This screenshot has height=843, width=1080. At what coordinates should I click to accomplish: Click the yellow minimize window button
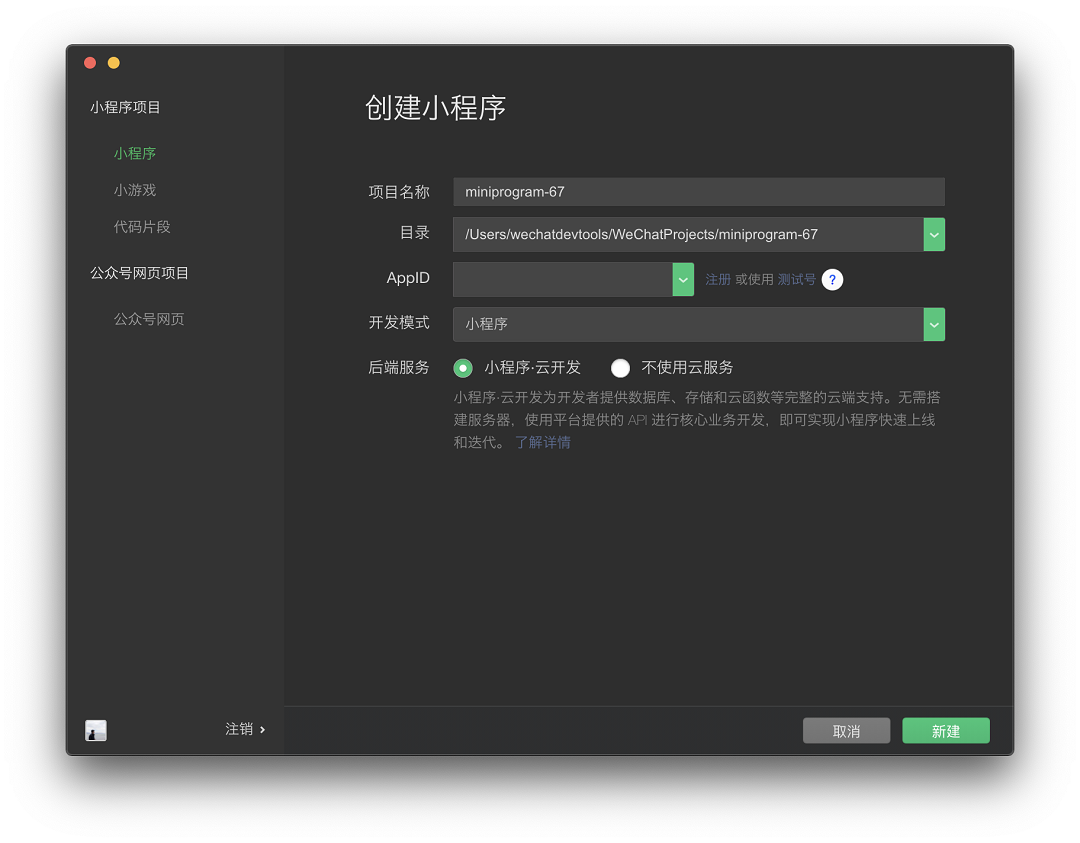click(114, 63)
